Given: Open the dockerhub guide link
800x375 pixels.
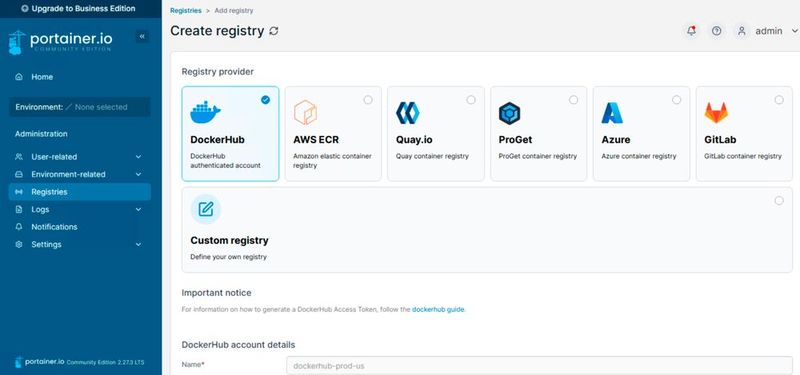Looking at the screenshot, I should (438, 309).
